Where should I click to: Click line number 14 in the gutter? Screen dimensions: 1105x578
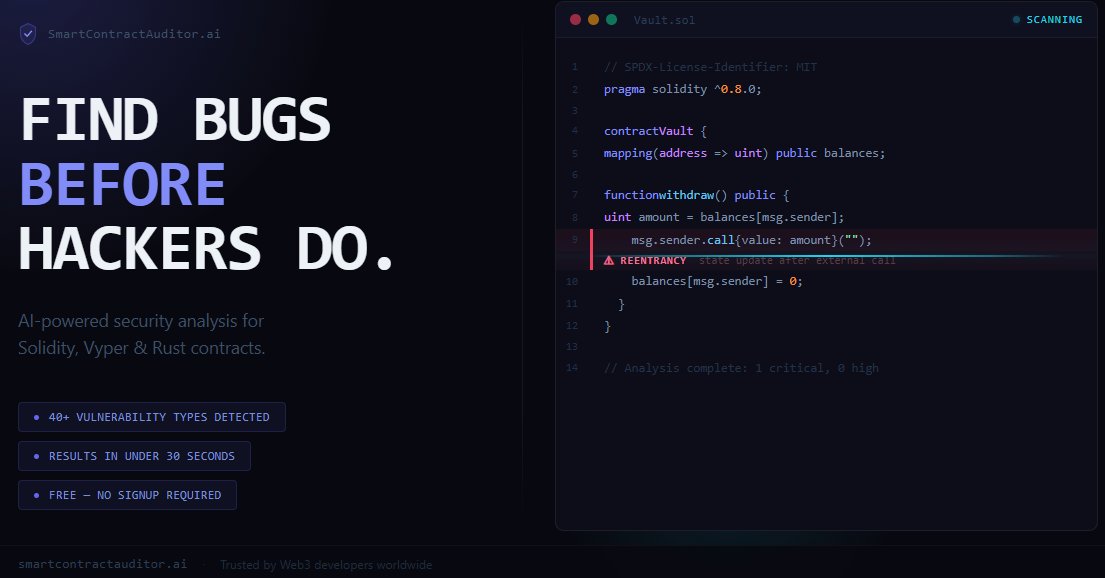pyautogui.click(x=572, y=367)
